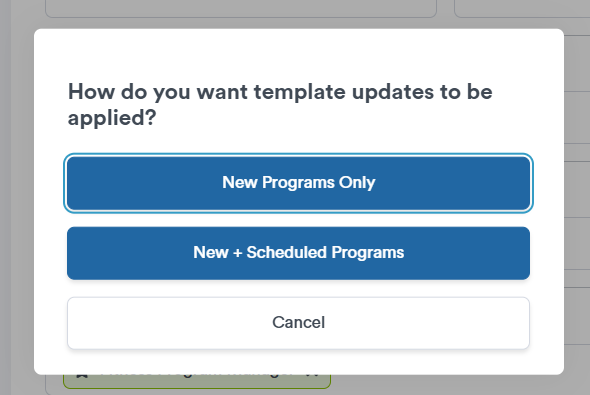Choose New + Scheduled Programs option
This screenshot has height=395, width=590.
tap(298, 253)
